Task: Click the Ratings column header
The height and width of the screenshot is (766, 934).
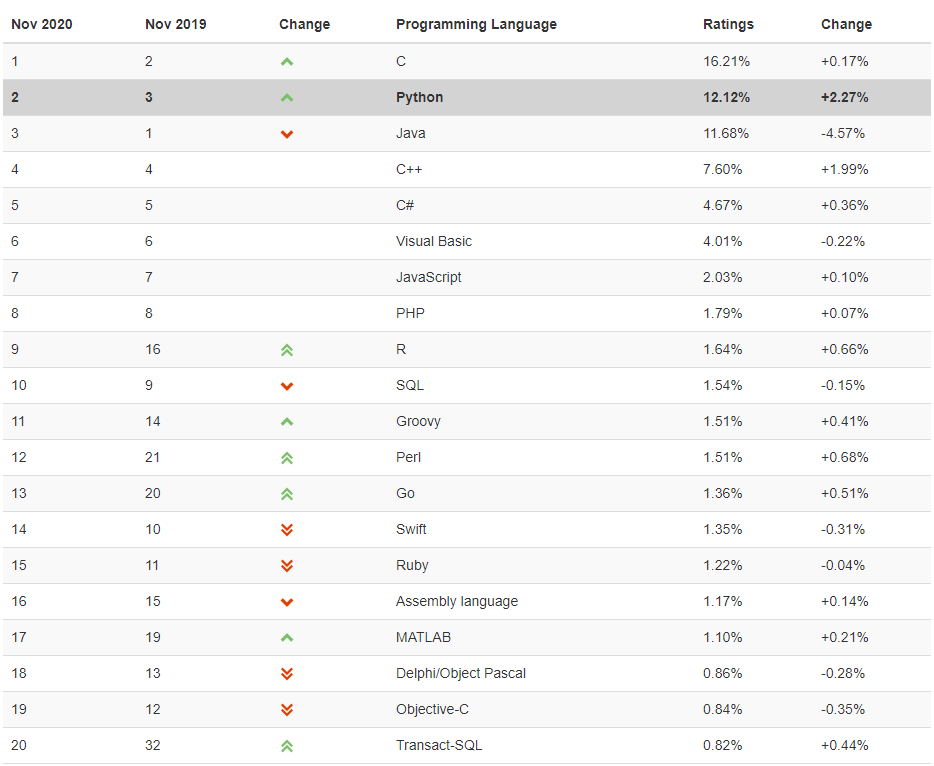Action: click(x=728, y=24)
